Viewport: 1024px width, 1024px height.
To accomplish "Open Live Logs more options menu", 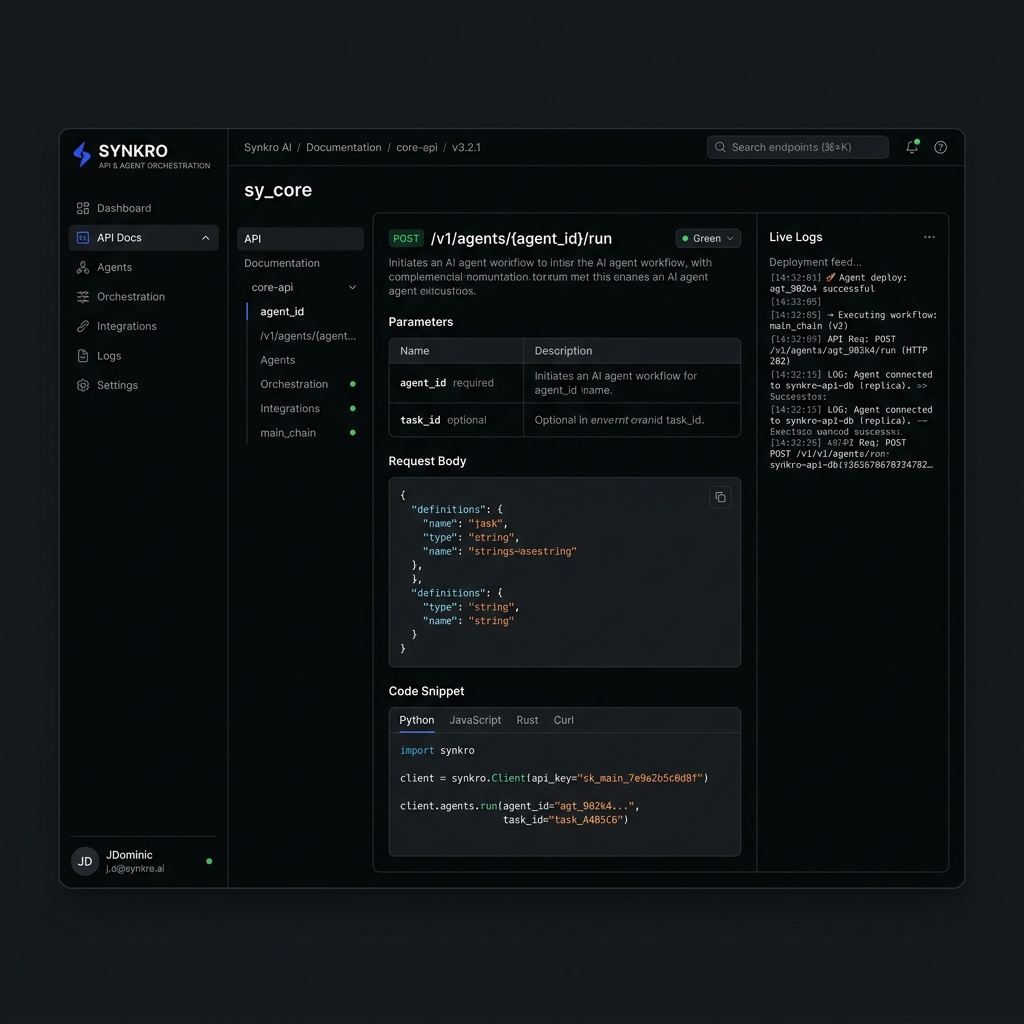I will coord(929,237).
